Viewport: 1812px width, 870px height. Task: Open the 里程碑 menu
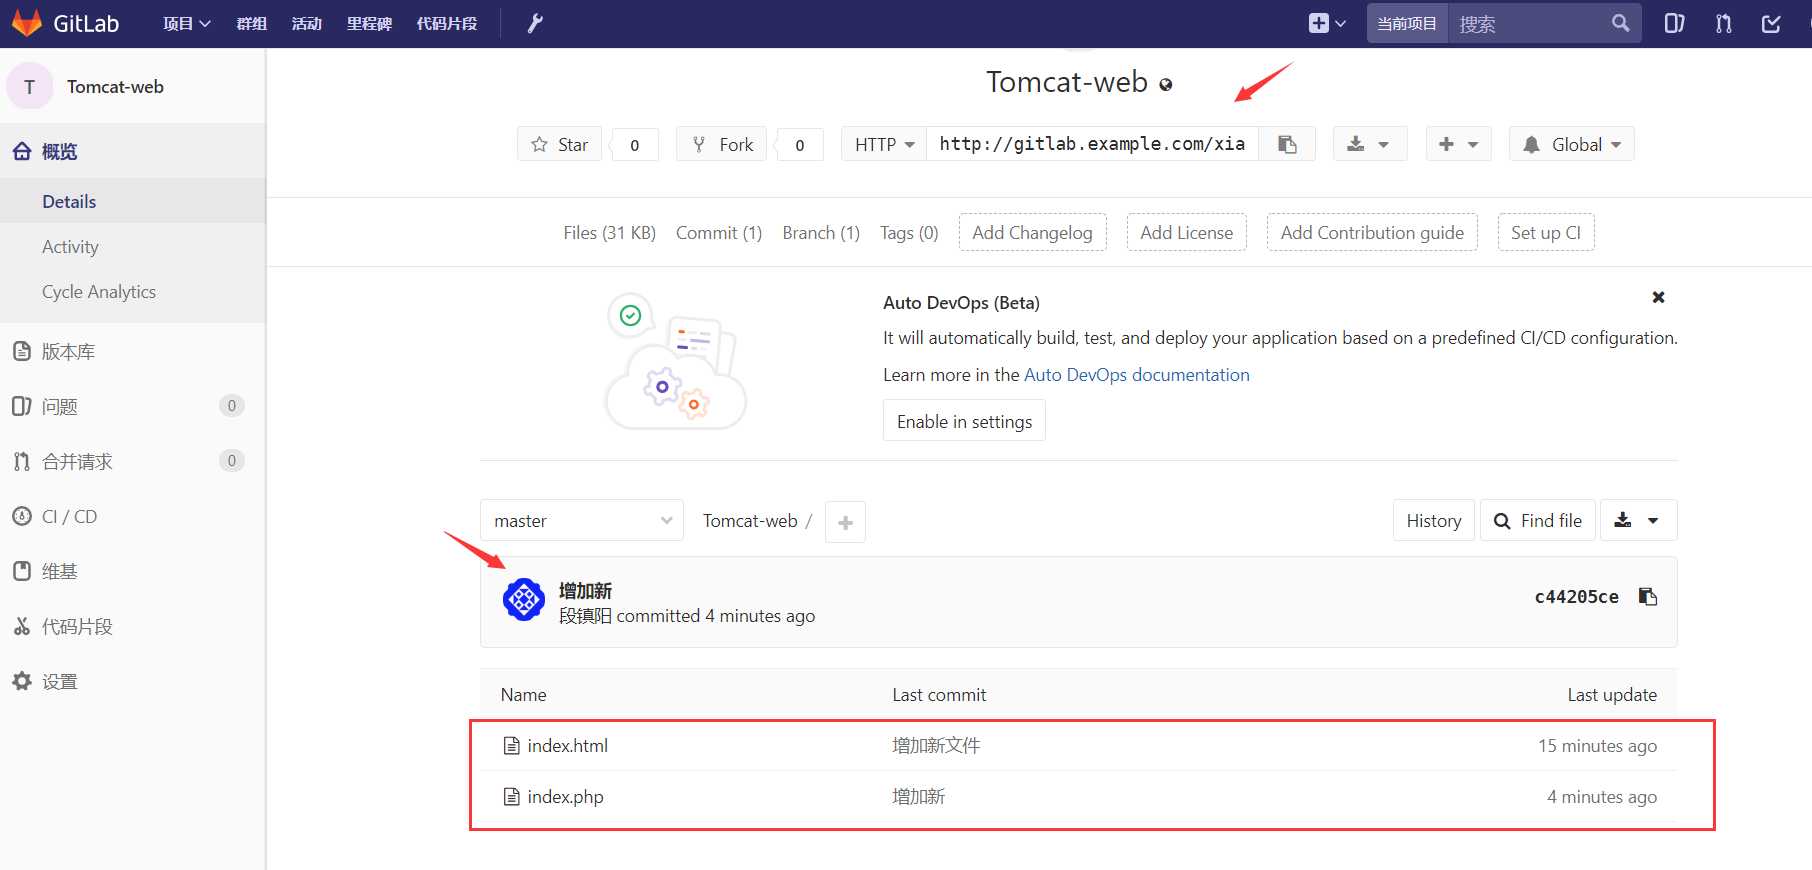click(x=369, y=23)
